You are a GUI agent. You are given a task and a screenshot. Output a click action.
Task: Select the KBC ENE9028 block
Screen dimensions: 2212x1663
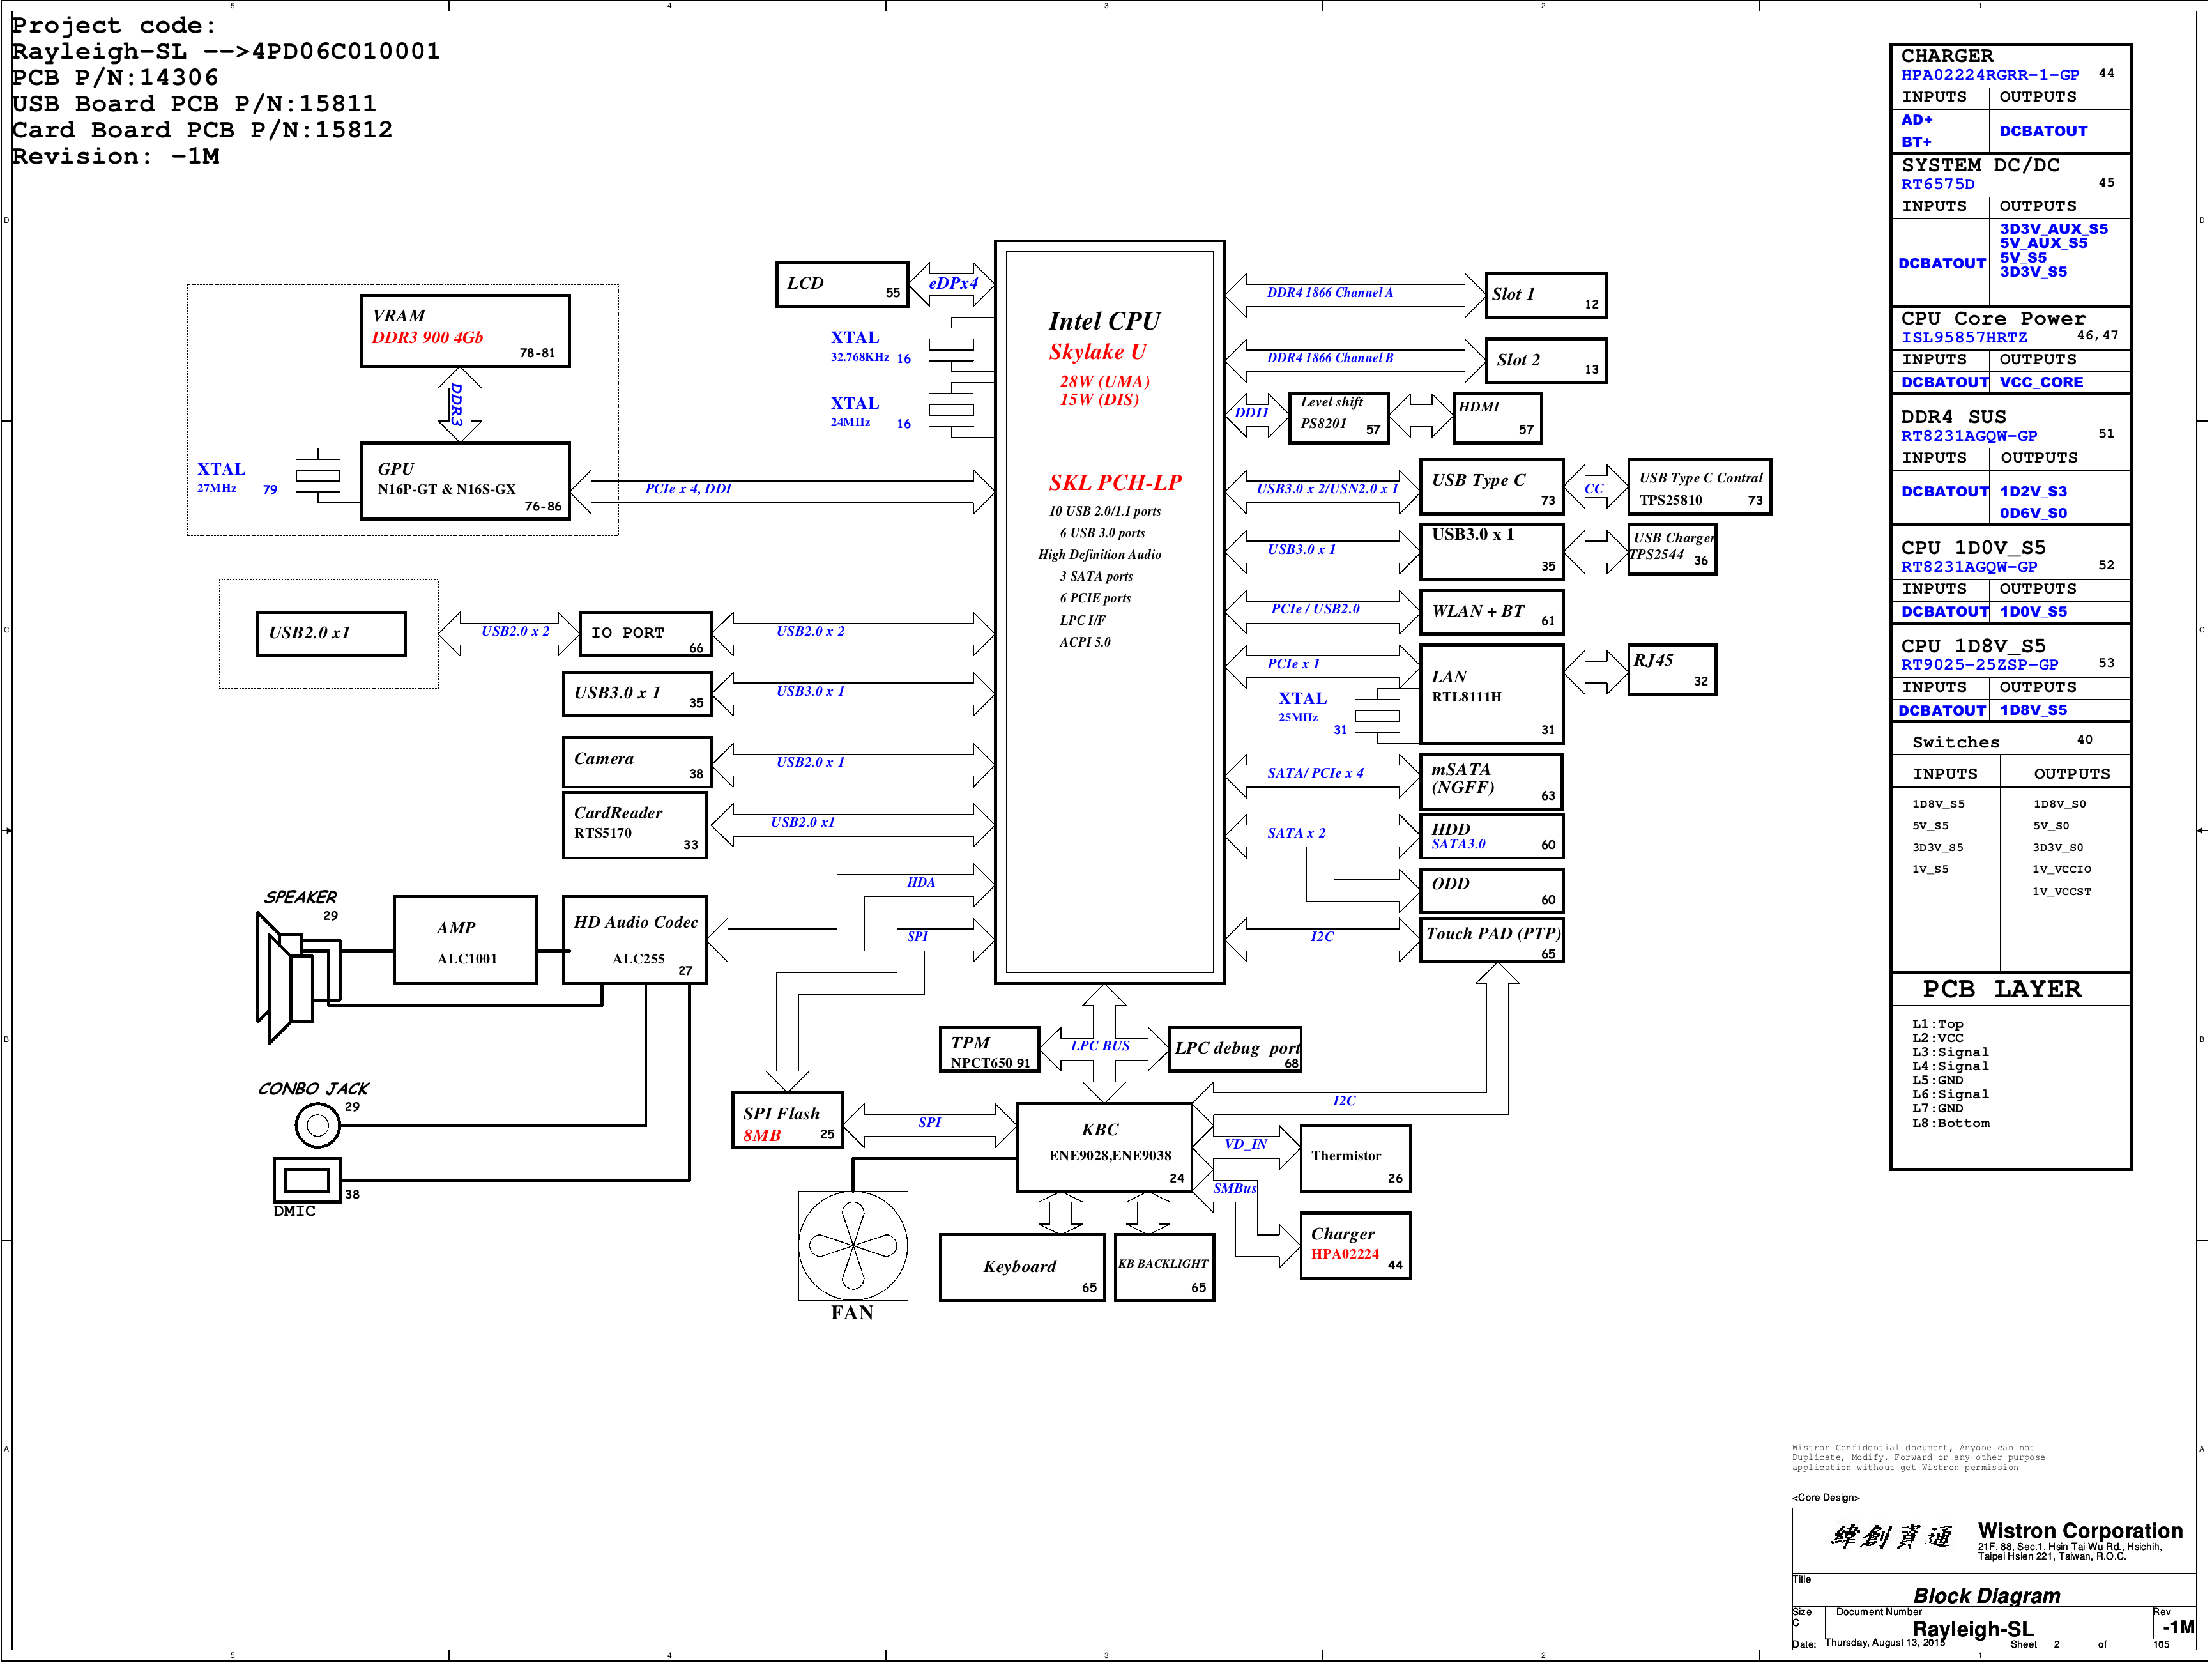[1104, 1147]
